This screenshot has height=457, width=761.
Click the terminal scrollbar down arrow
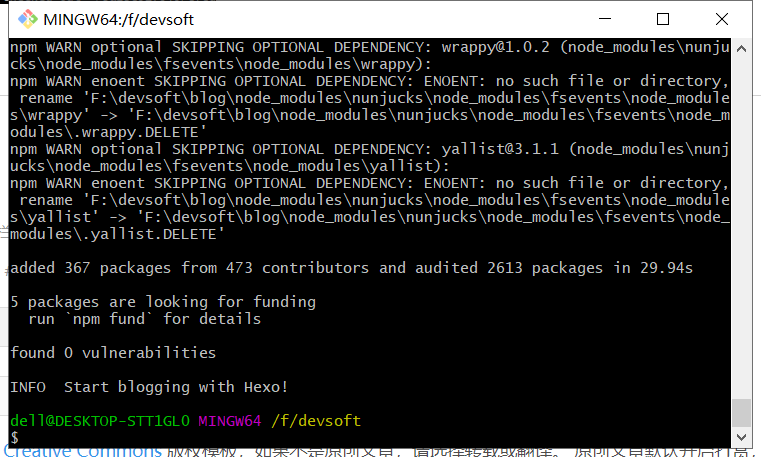741,437
